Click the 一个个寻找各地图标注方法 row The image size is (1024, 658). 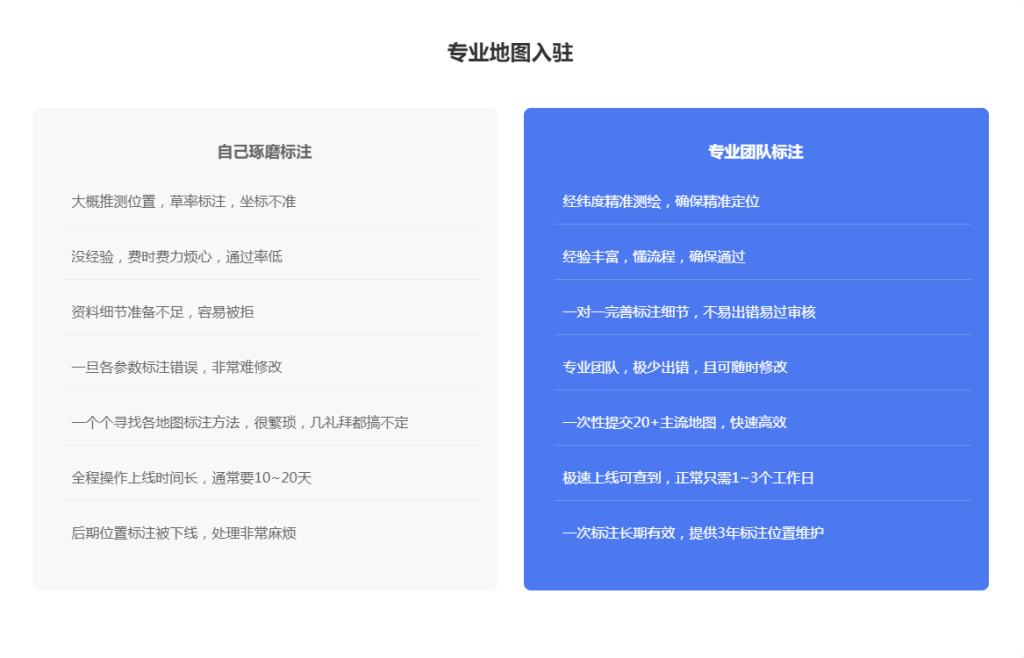[x=239, y=422]
